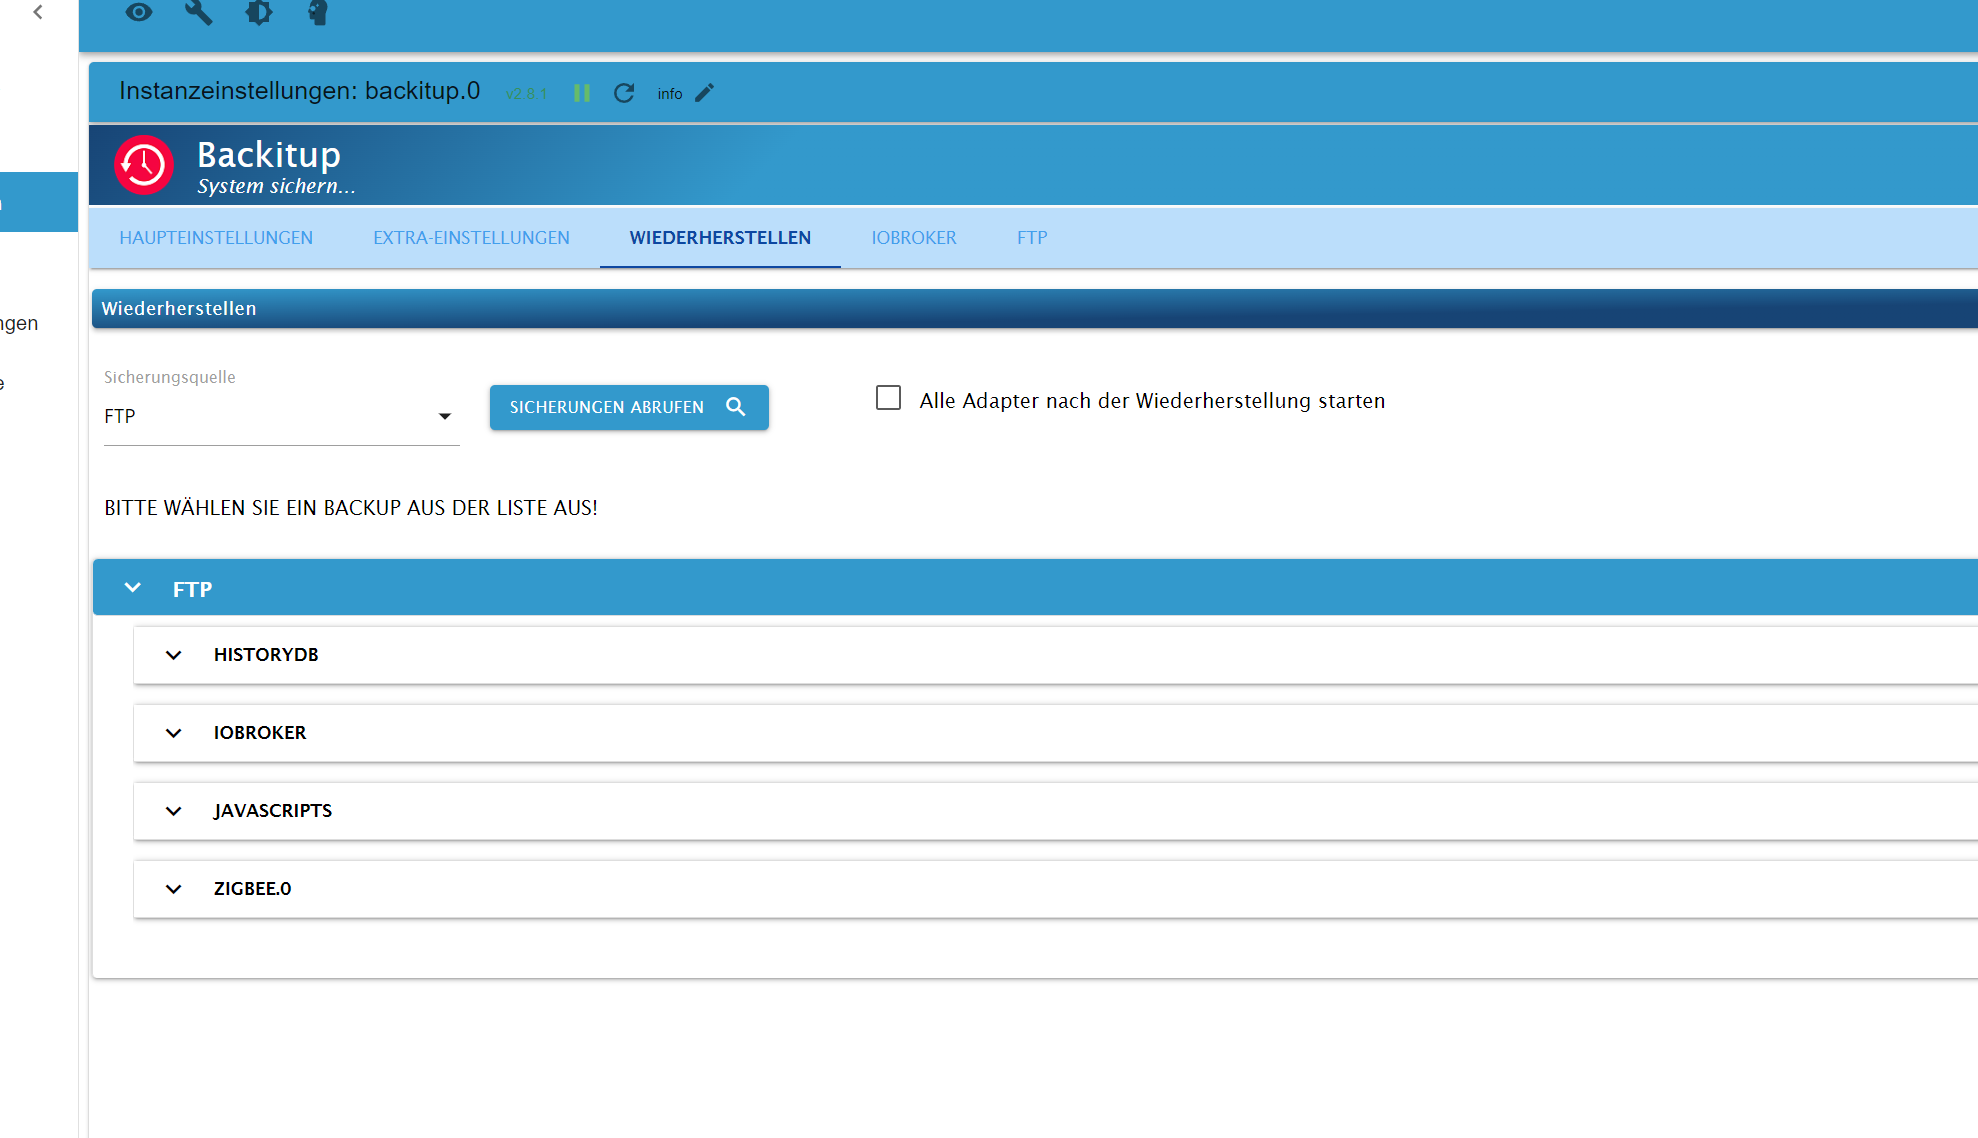The height and width of the screenshot is (1138, 1978).
Task: Expand the IOBROKER backup group
Action: [x=174, y=733]
